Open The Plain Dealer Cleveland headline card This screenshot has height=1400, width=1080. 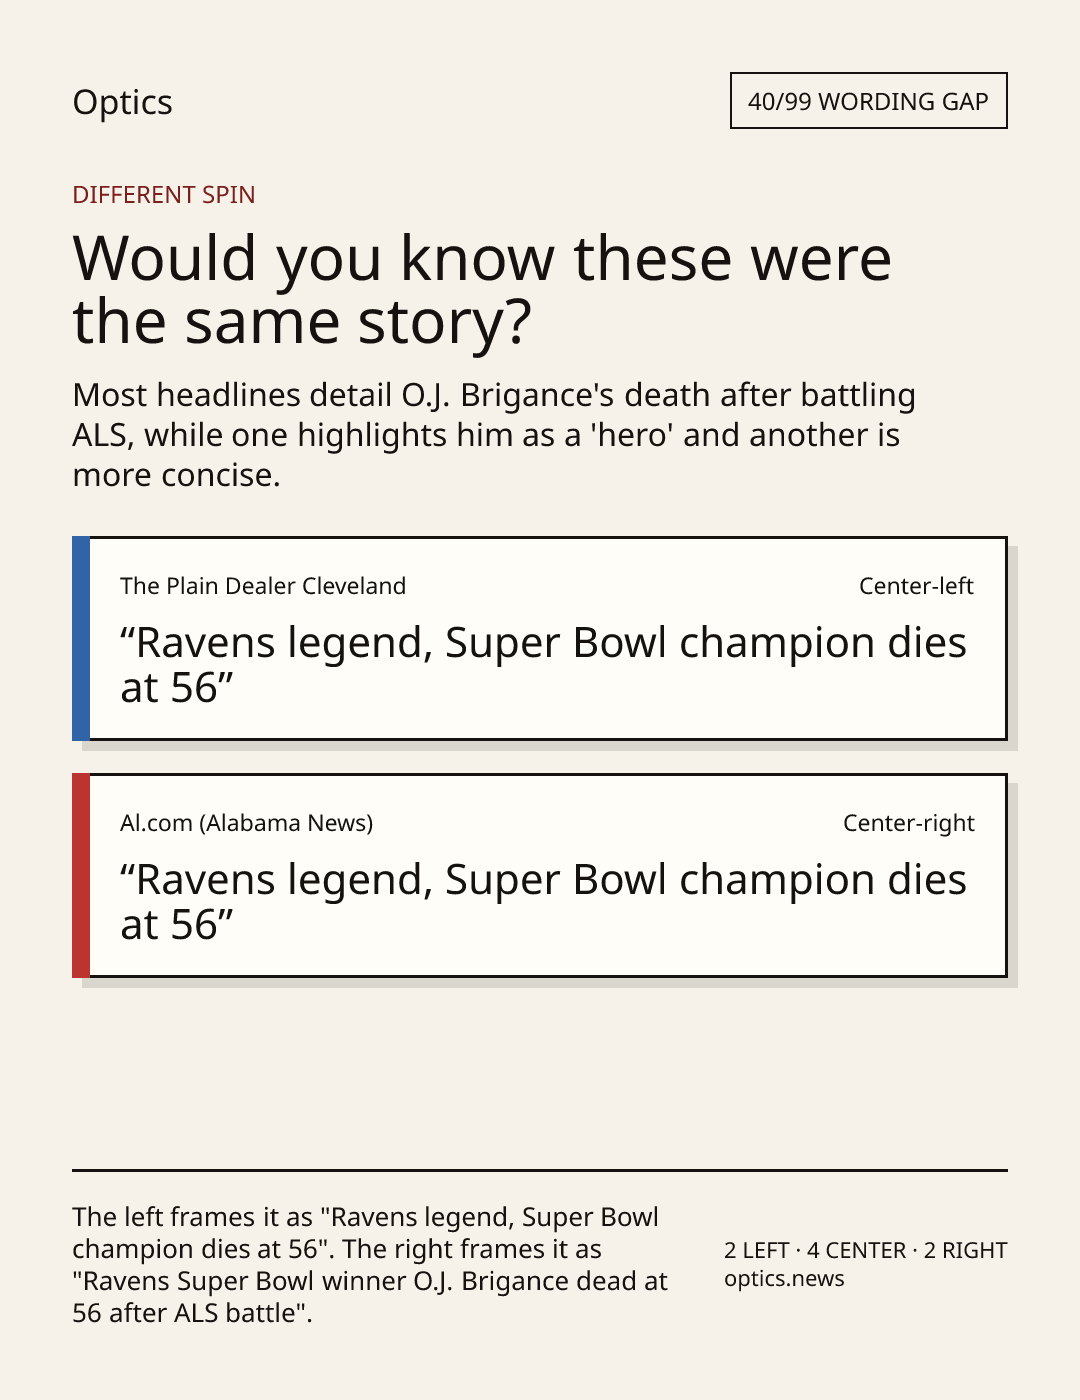click(x=540, y=639)
